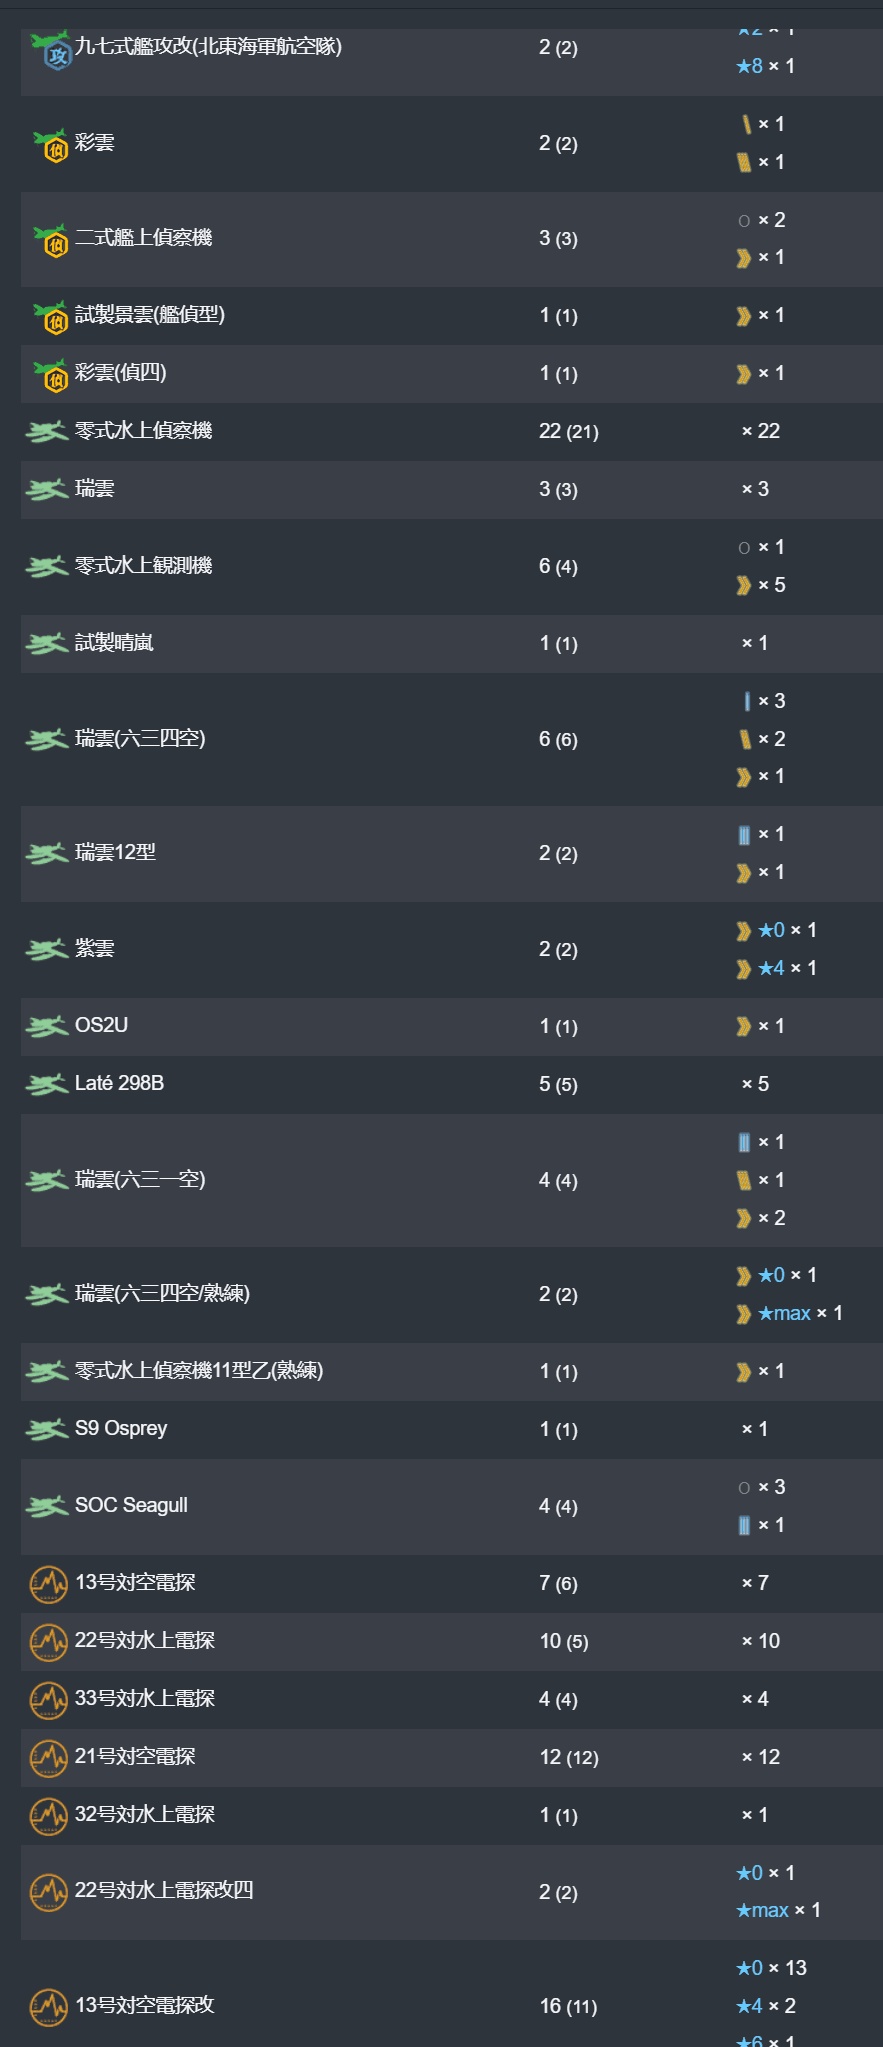Click the ★max entry of 瑞雲(六三四空/熟練)
The width and height of the screenshot is (883, 2047).
pos(789,1313)
